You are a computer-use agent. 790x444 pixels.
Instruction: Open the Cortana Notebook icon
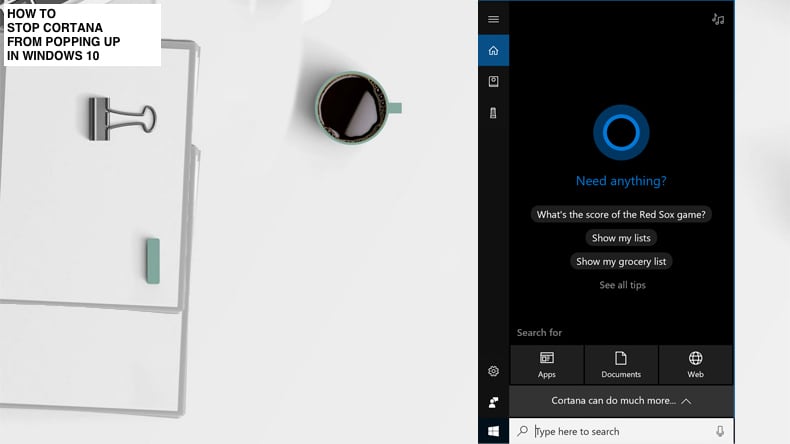coord(493,82)
